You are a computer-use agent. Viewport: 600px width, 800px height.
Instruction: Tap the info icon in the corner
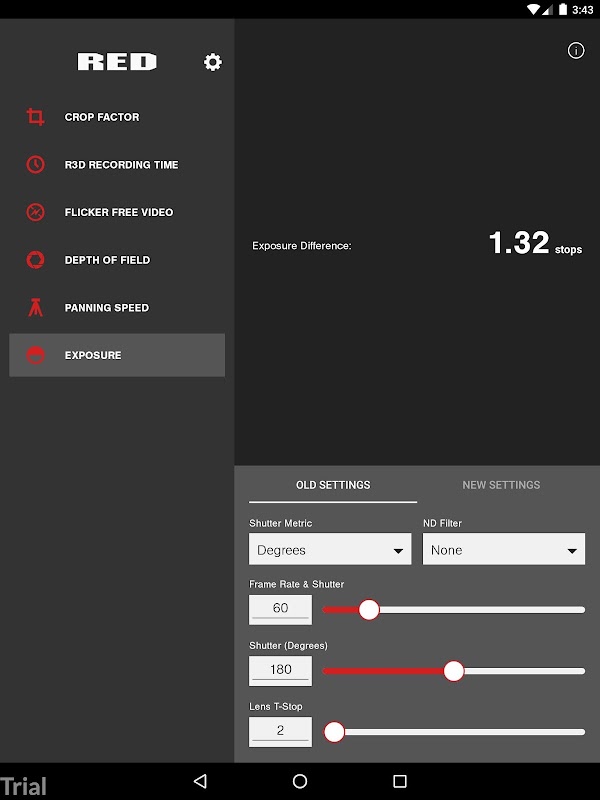(x=576, y=51)
